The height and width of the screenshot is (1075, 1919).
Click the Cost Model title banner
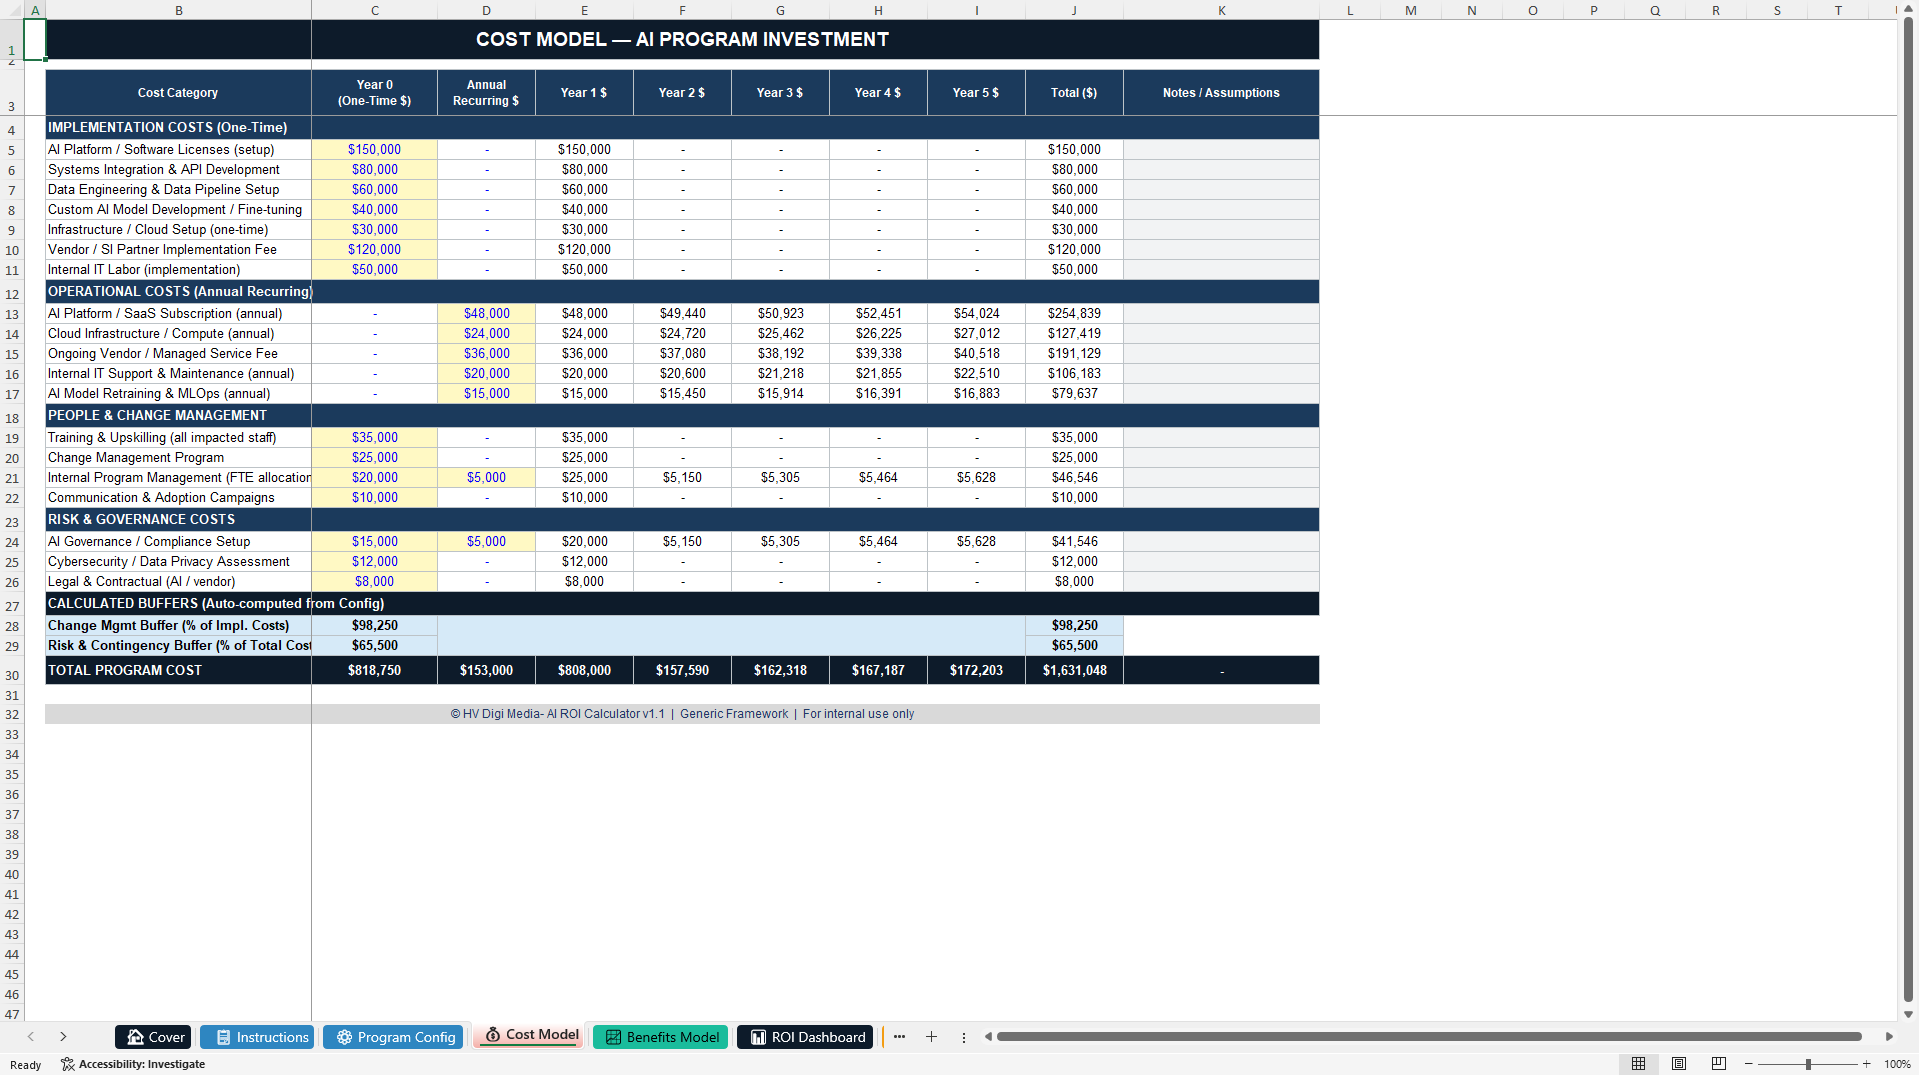click(682, 39)
